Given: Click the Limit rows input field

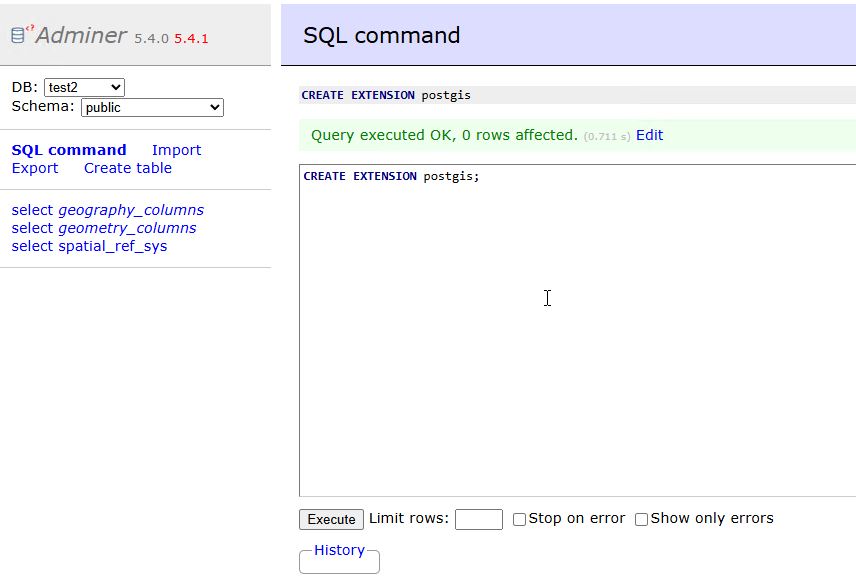Looking at the screenshot, I should pyautogui.click(x=478, y=519).
